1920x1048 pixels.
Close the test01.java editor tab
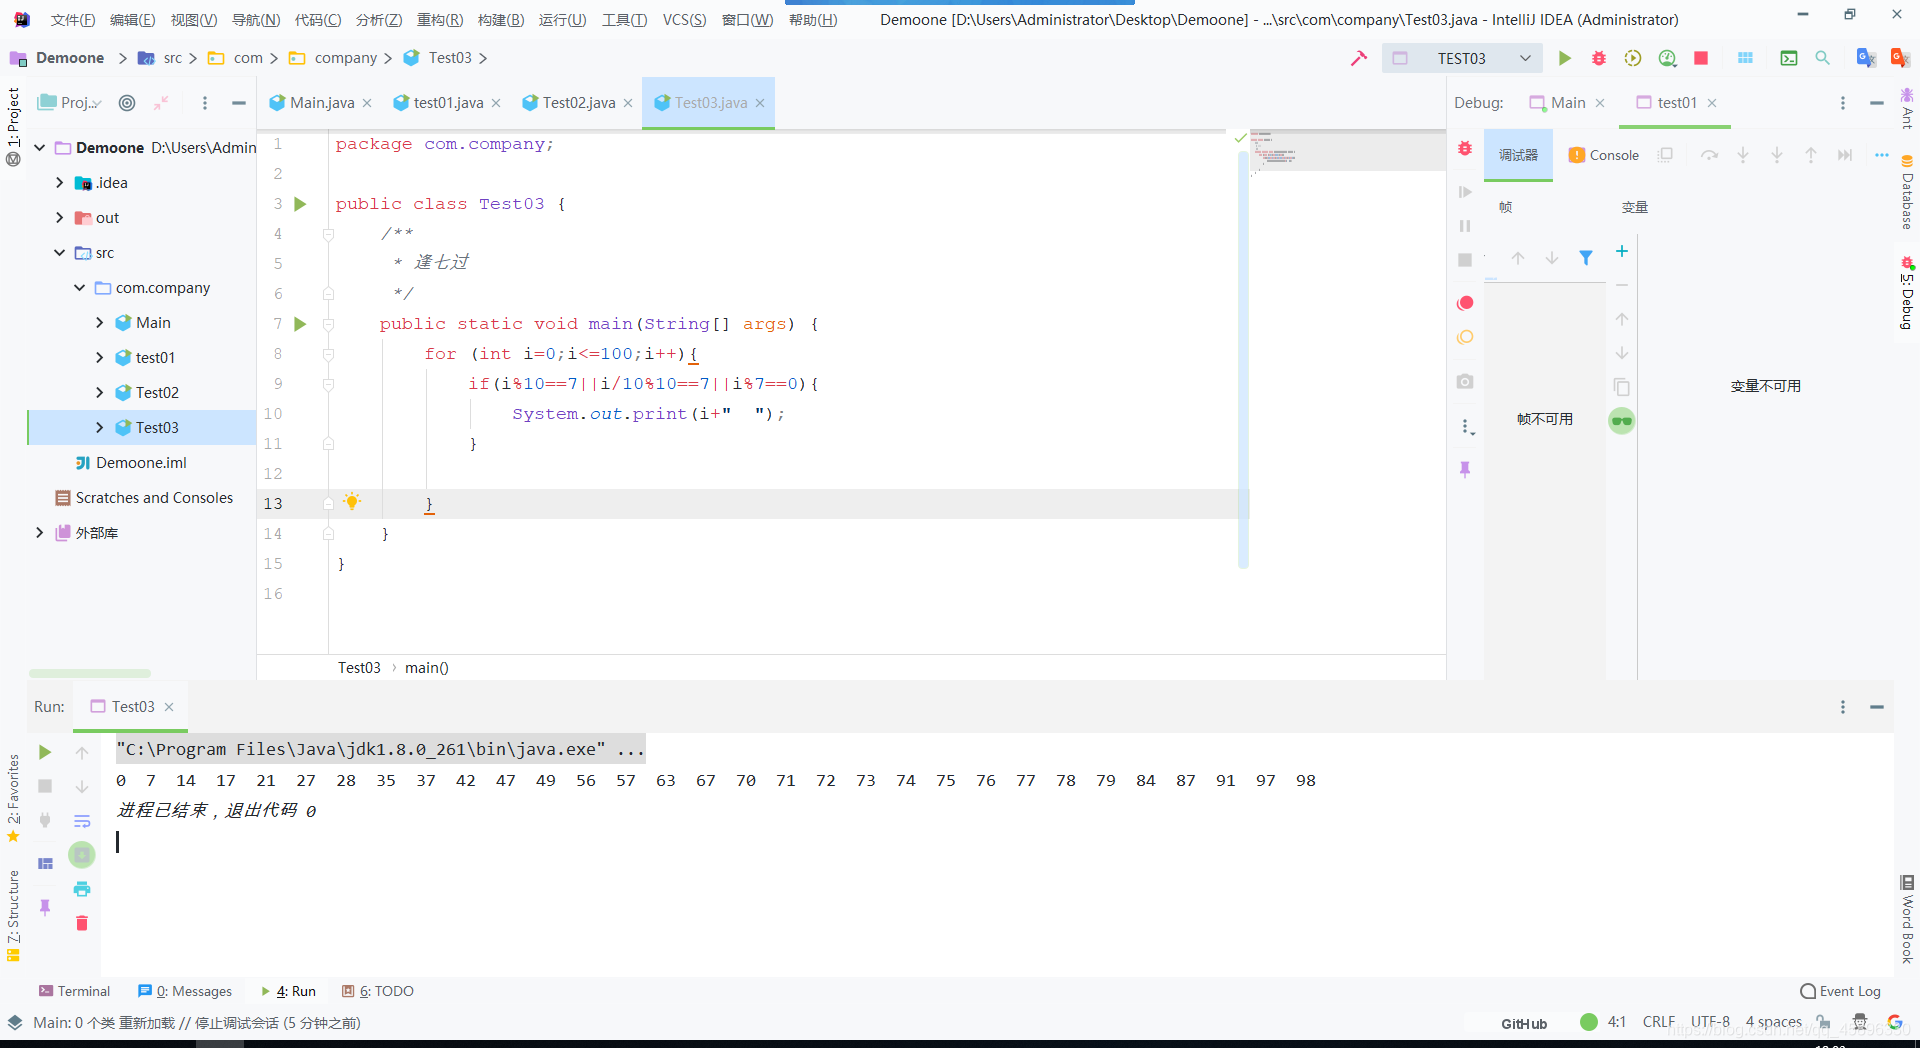[x=496, y=103]
